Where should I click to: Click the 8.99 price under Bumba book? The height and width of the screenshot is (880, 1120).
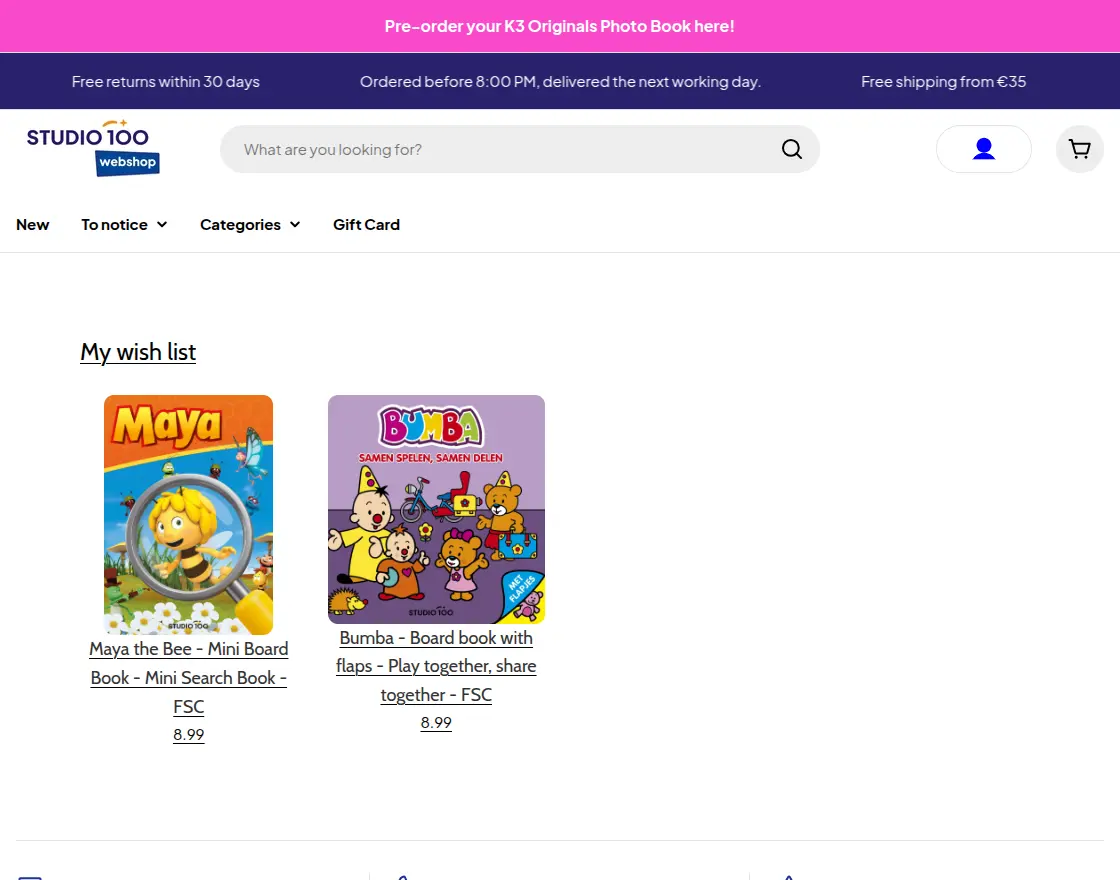436,723
